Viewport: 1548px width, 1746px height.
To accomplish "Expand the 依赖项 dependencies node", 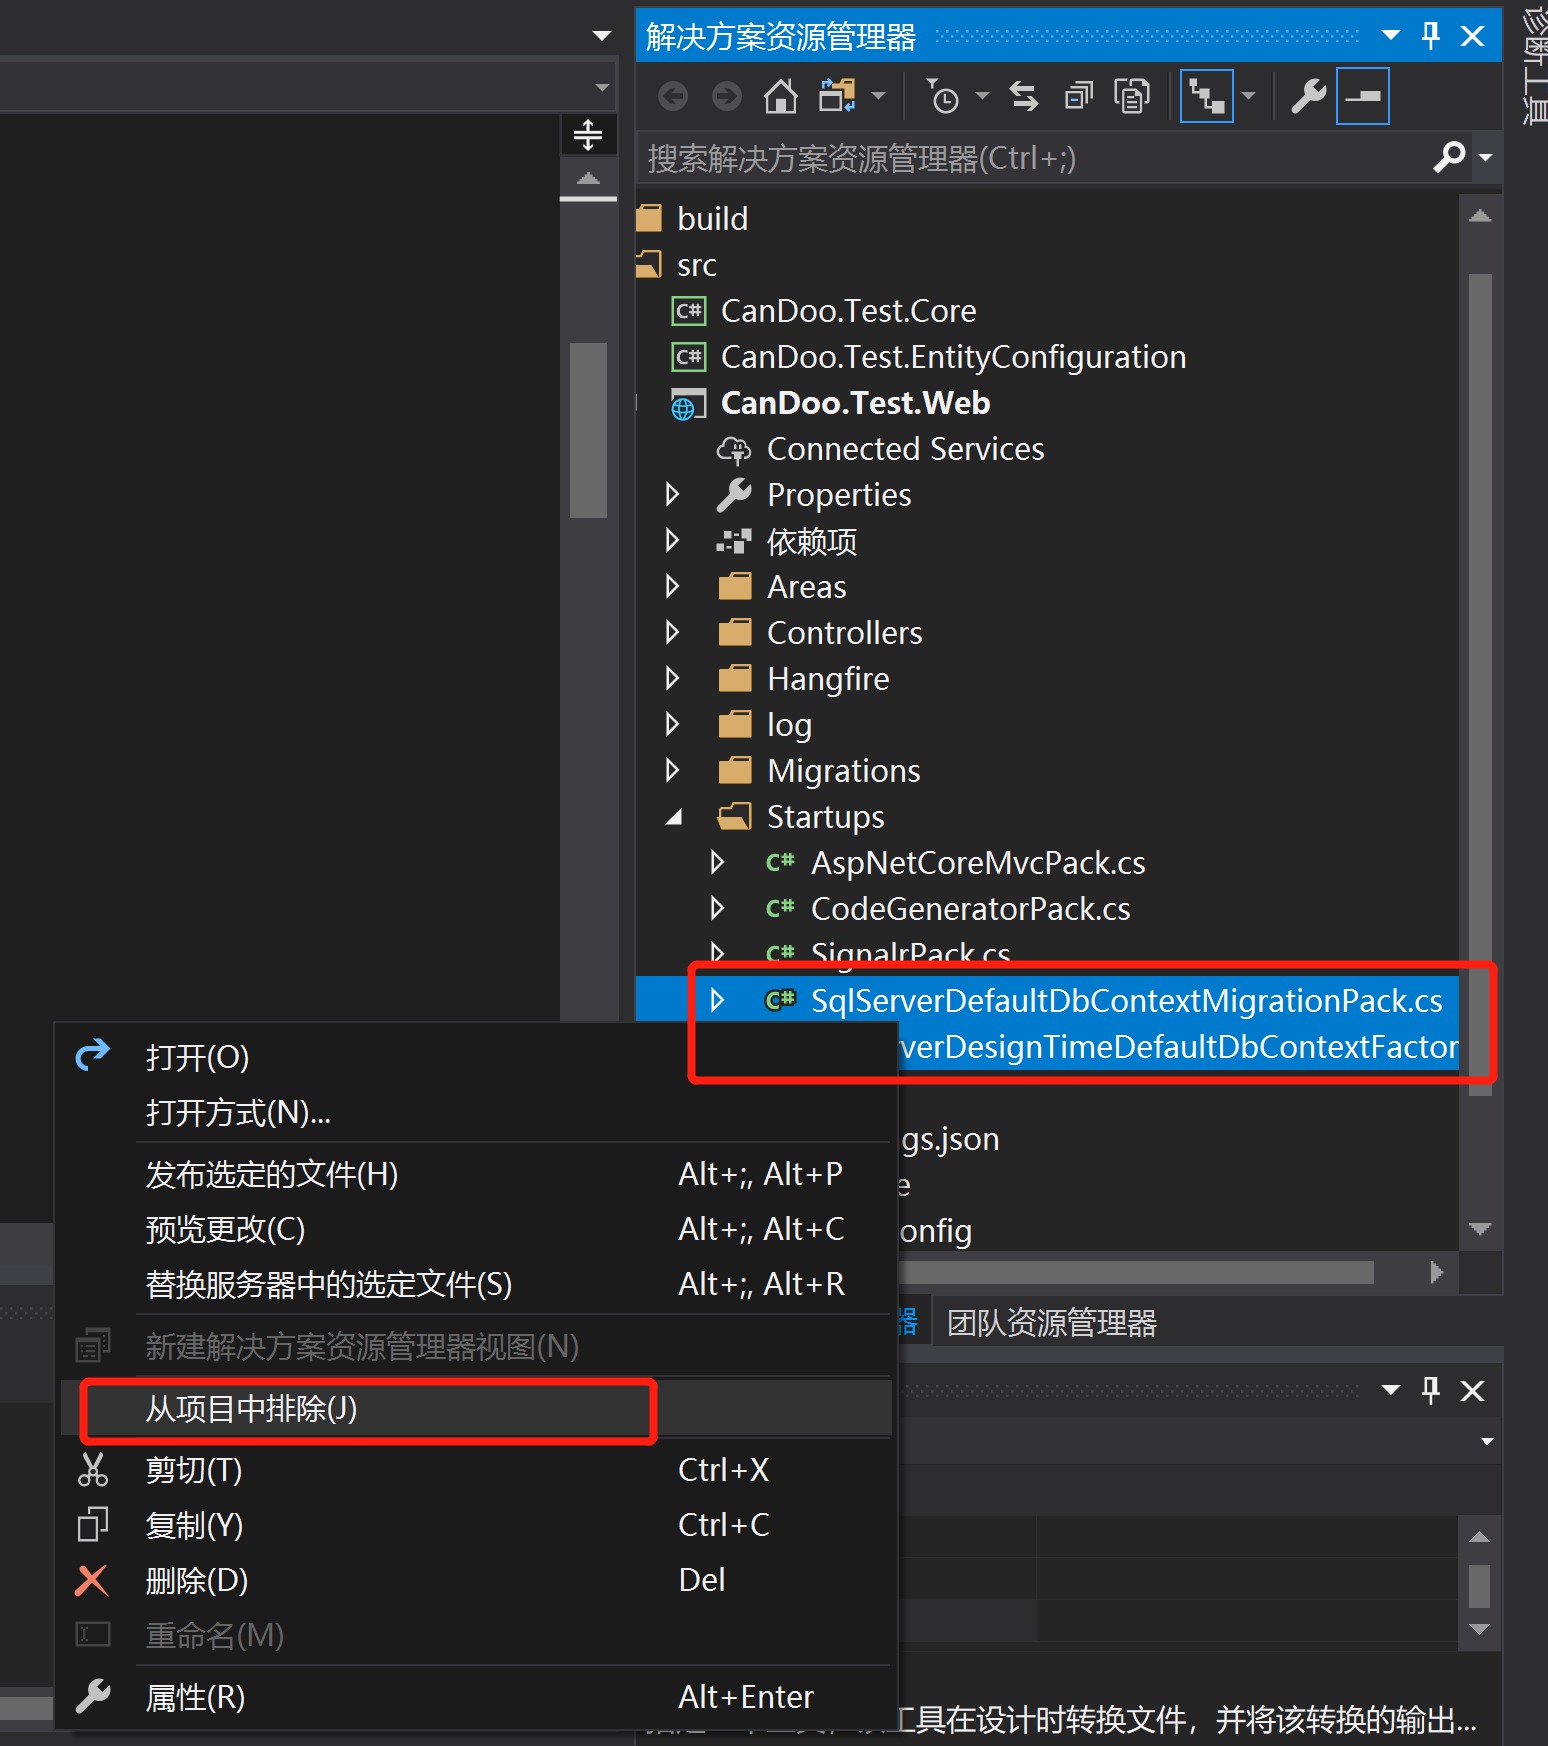I will [672, 540].
